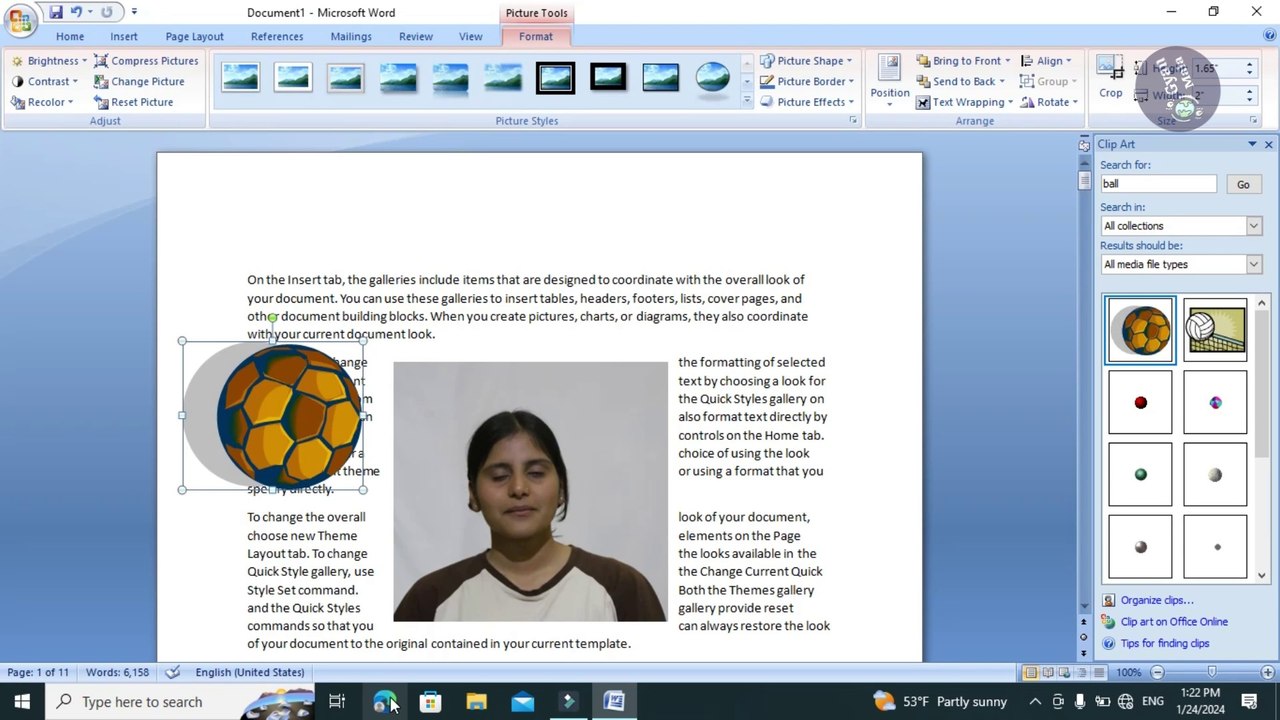Click the Compress Pictures command
The width and height of the screenshot is (1280, 720).
pyautogui.click(x=146, y=61)
